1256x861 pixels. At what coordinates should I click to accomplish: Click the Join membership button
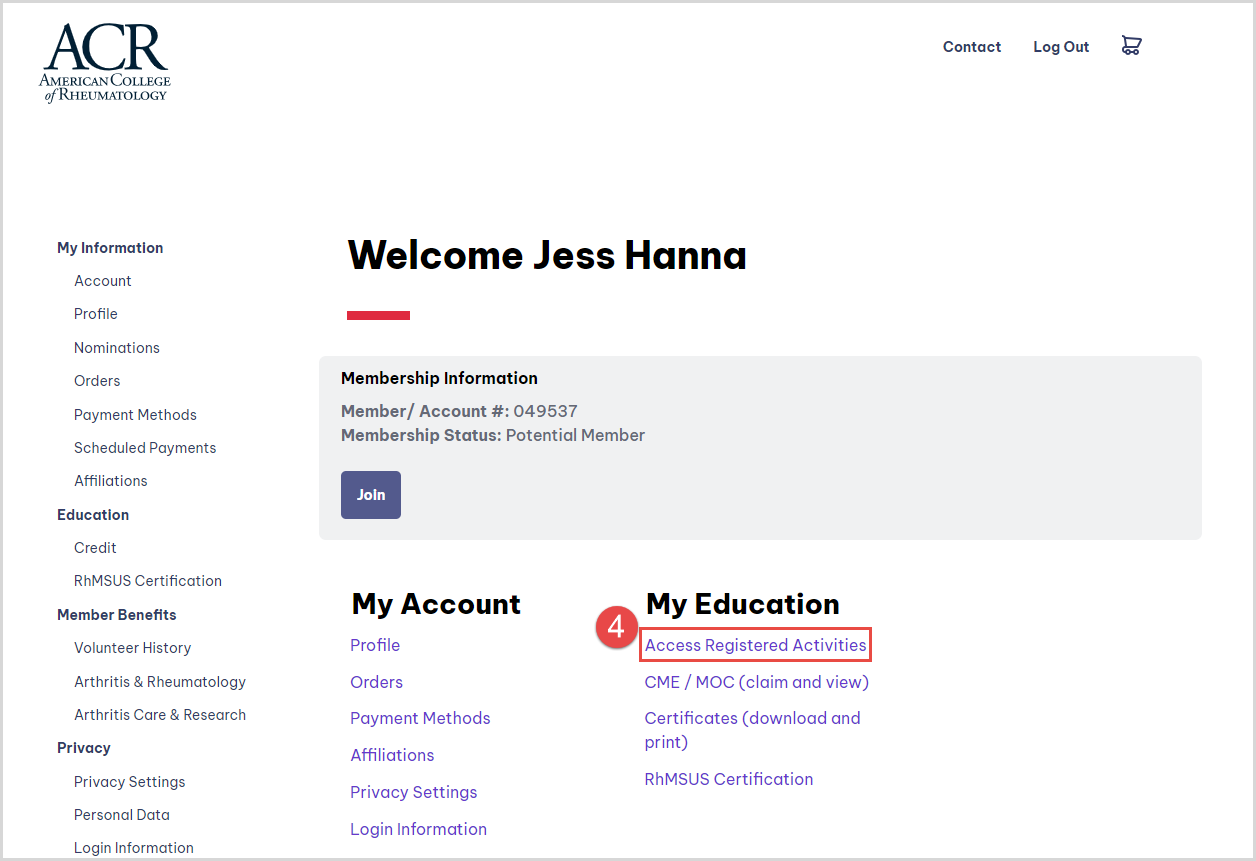[371, 495]
